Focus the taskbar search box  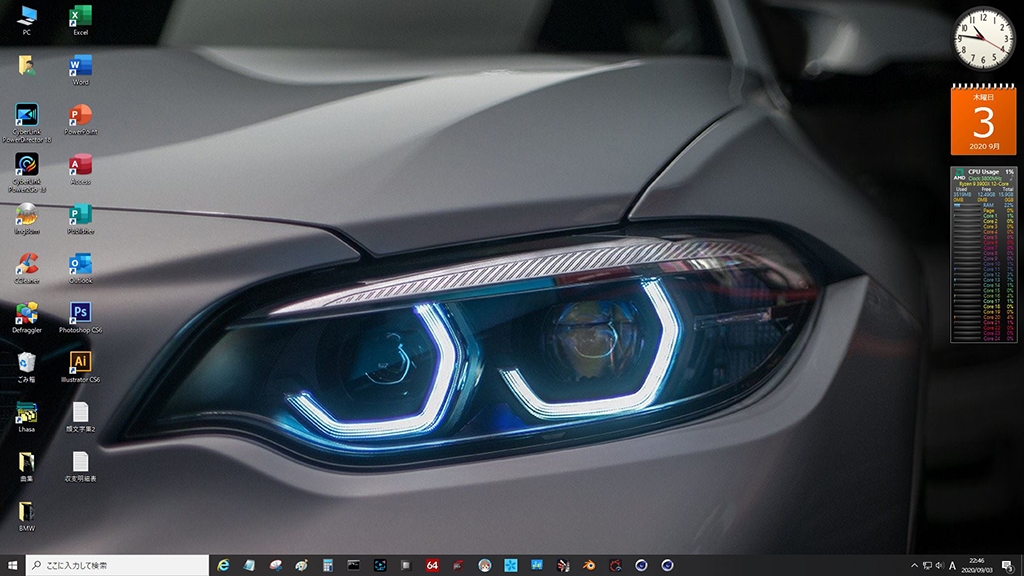118,565
